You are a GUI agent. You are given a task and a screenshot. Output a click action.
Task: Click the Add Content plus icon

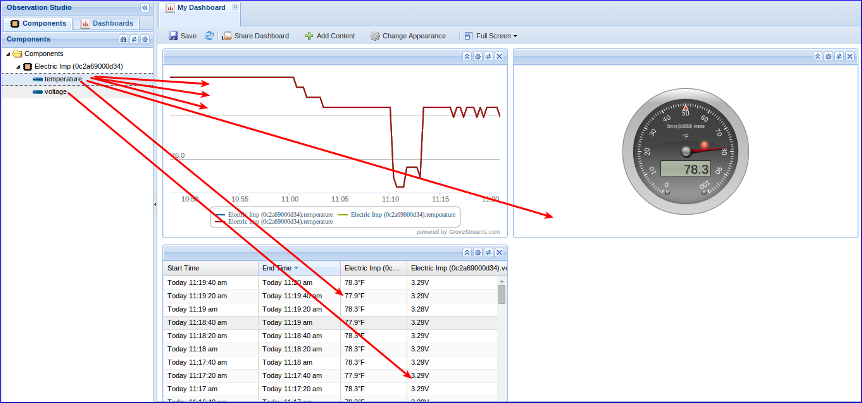pyautogui.click(x=309, y=36)
